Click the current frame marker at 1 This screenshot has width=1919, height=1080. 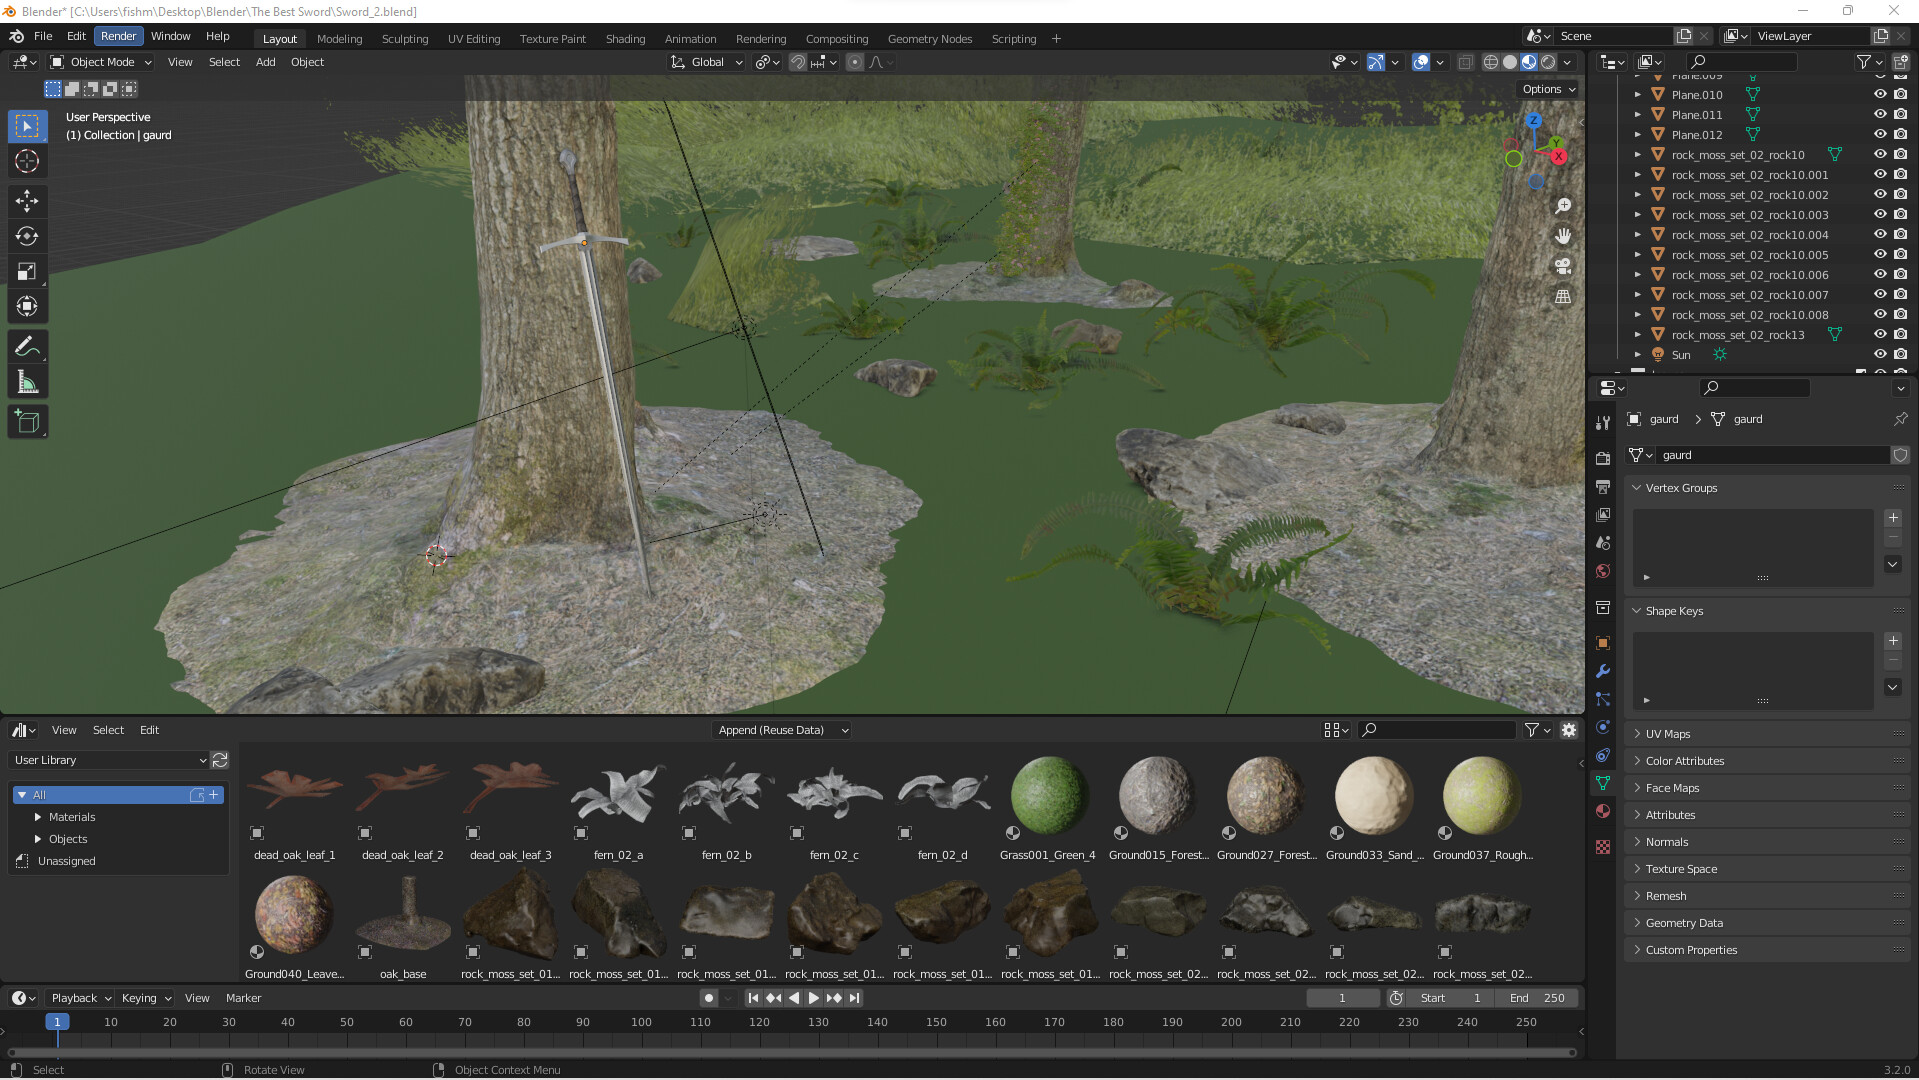pyautogui.click(x=57, y=1022)
